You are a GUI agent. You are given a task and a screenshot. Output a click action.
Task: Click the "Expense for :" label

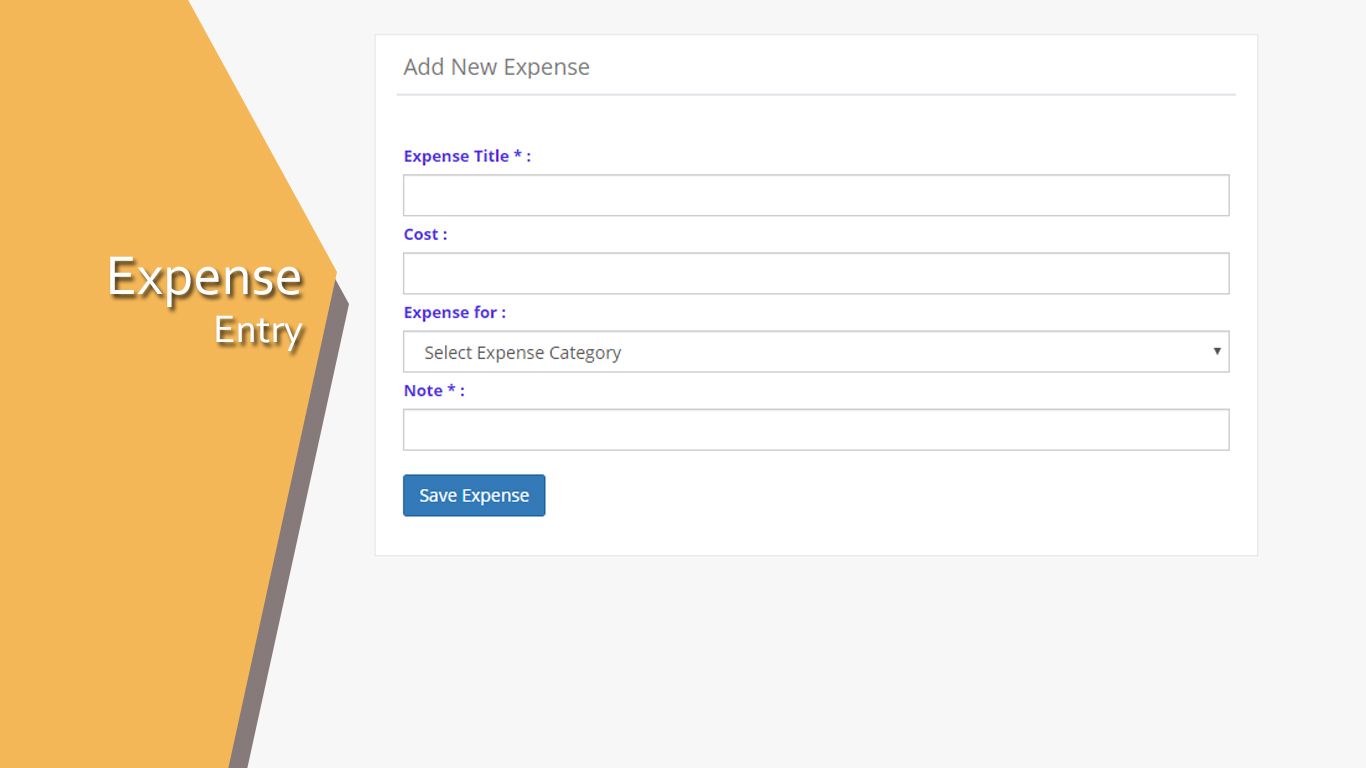click(454, 312)
